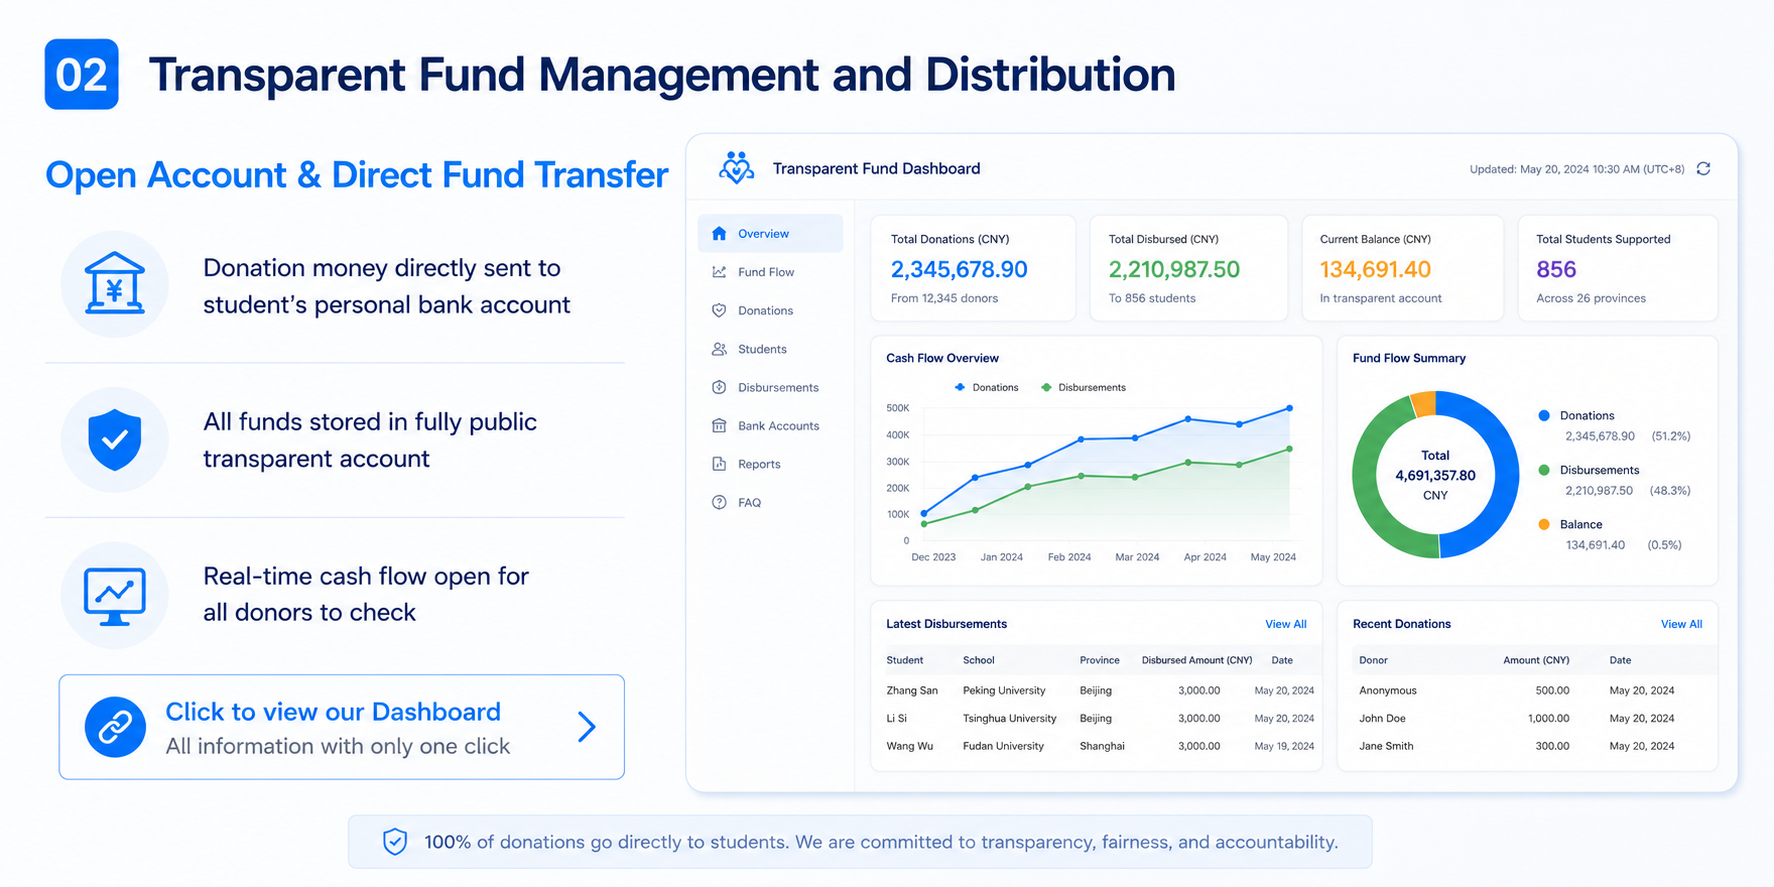
Task: Click the Amount (CNY) header in Recent Donations
Action: tap(1536, 660)
